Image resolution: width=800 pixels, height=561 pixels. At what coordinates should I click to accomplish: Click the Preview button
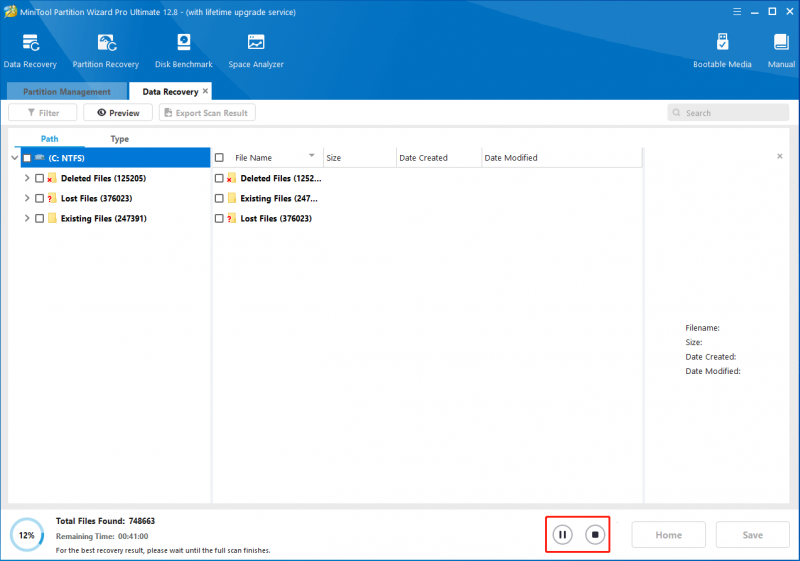pyautogui.click(x=118, y=113)
